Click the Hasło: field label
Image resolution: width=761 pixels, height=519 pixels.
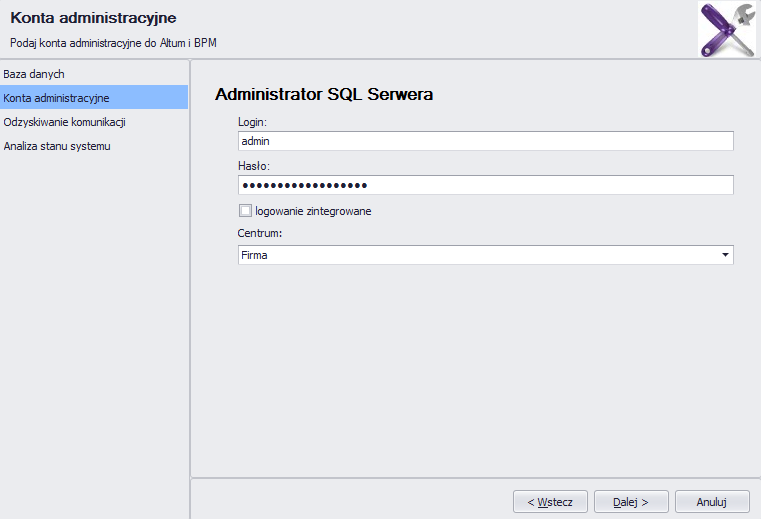(x=254, y=166)
